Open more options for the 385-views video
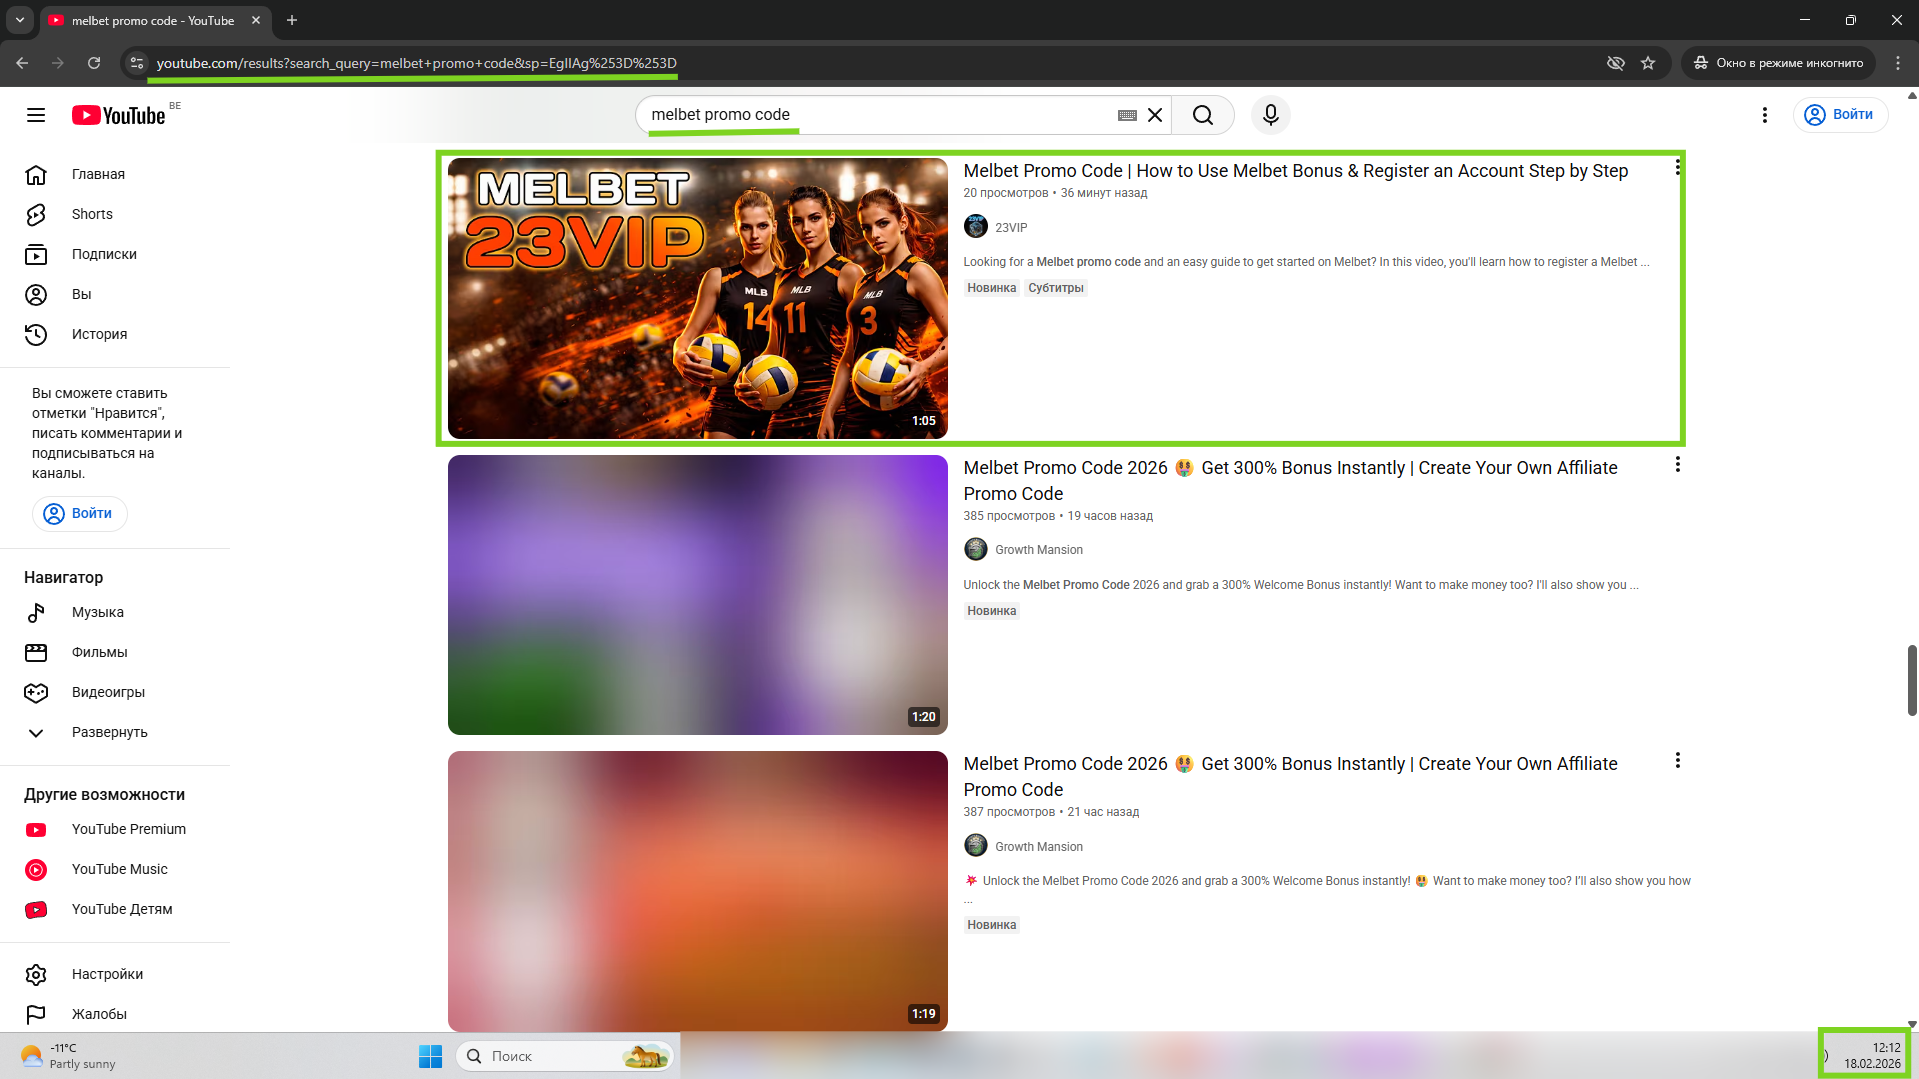This screenshot has height=1079, width=1919. pyautogui.click(x=1677, y=465)
